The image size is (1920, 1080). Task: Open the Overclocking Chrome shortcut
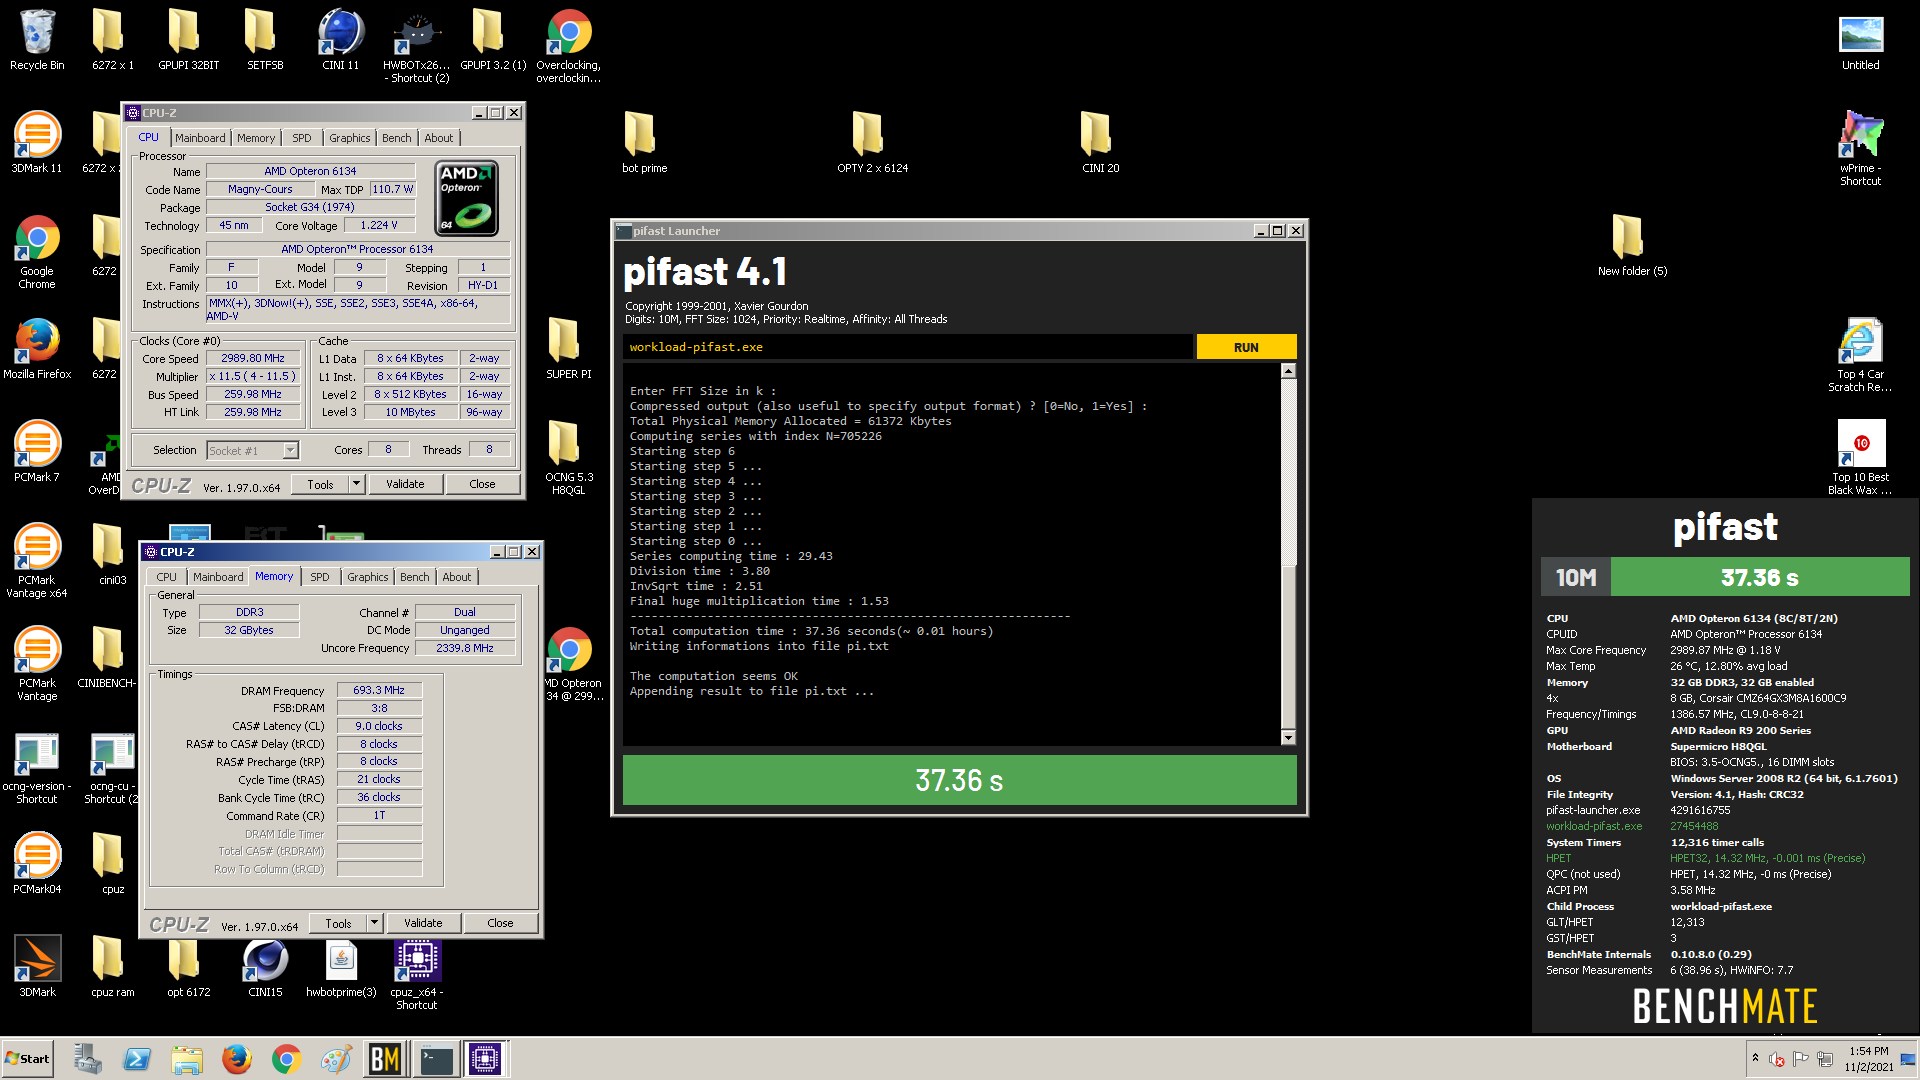[x=569, y=46]
